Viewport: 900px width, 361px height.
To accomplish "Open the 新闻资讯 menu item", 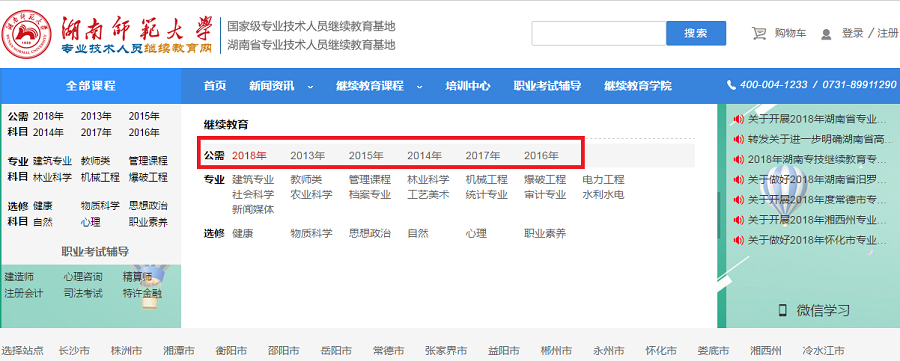I will click(271, 86).
